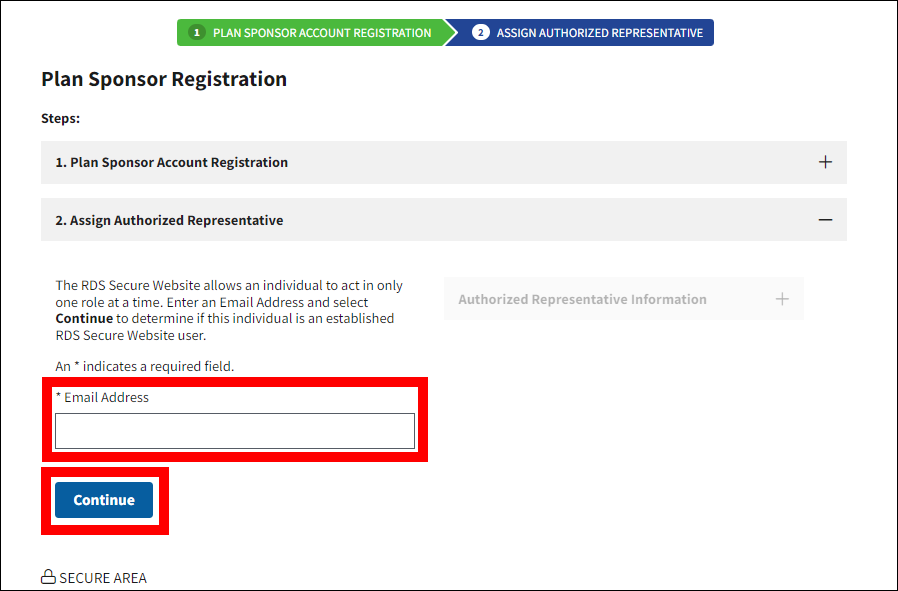Focus the Email Address text box
This screenshot has height=591, width=898.
coord(234,431)
